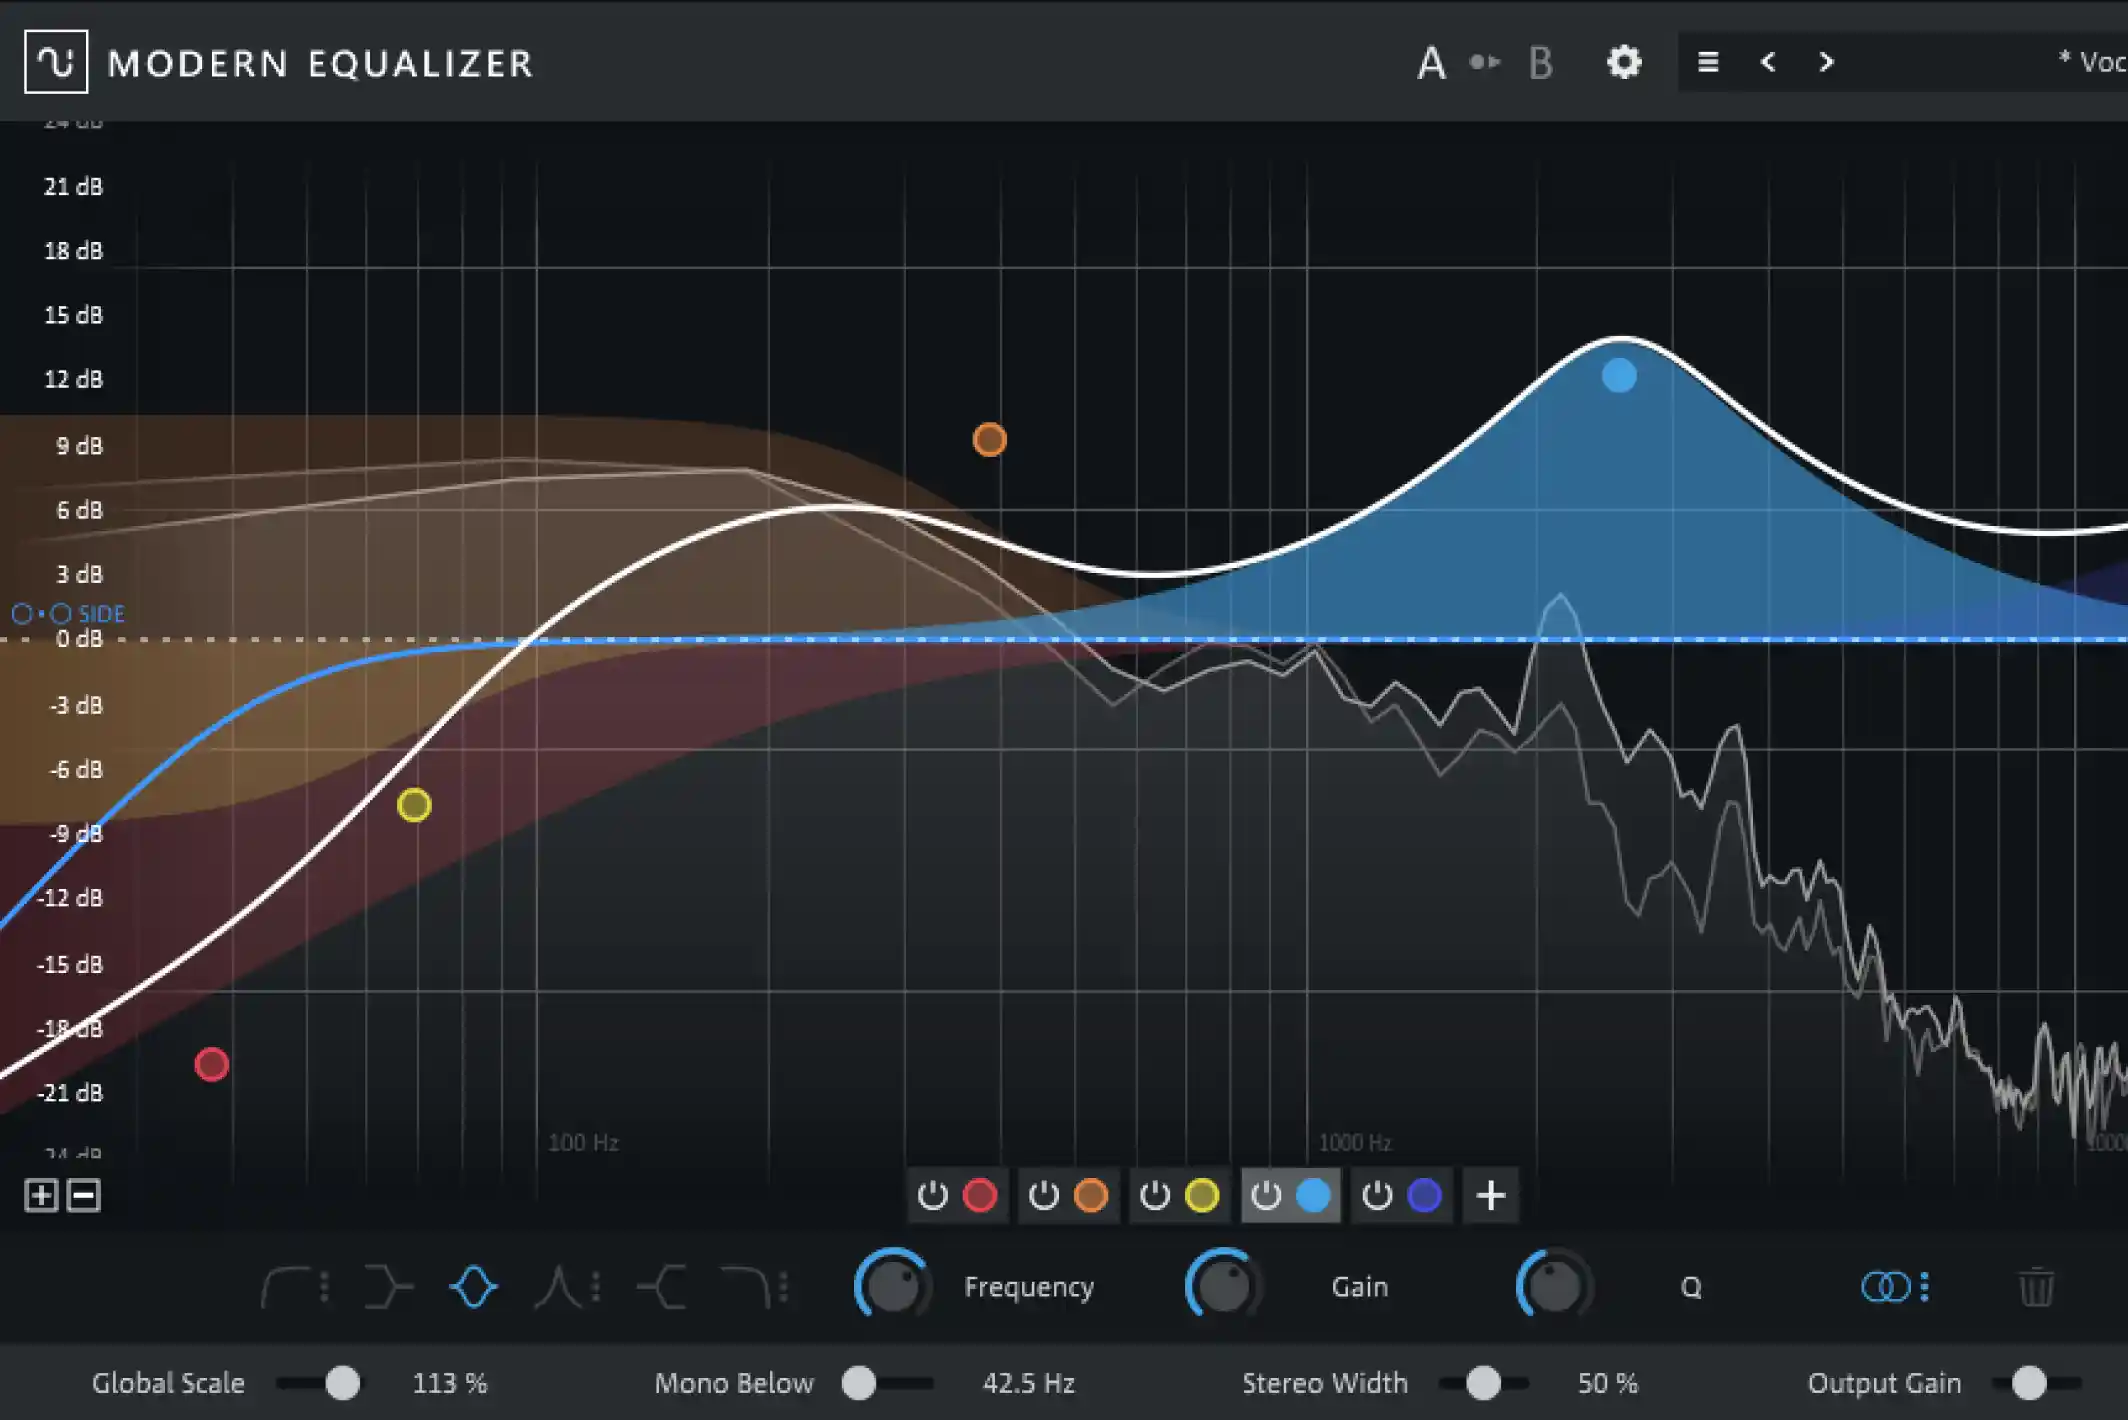Screen dimensions: 2128x1420
Task: Select the A state
Action: point(1431,63)
